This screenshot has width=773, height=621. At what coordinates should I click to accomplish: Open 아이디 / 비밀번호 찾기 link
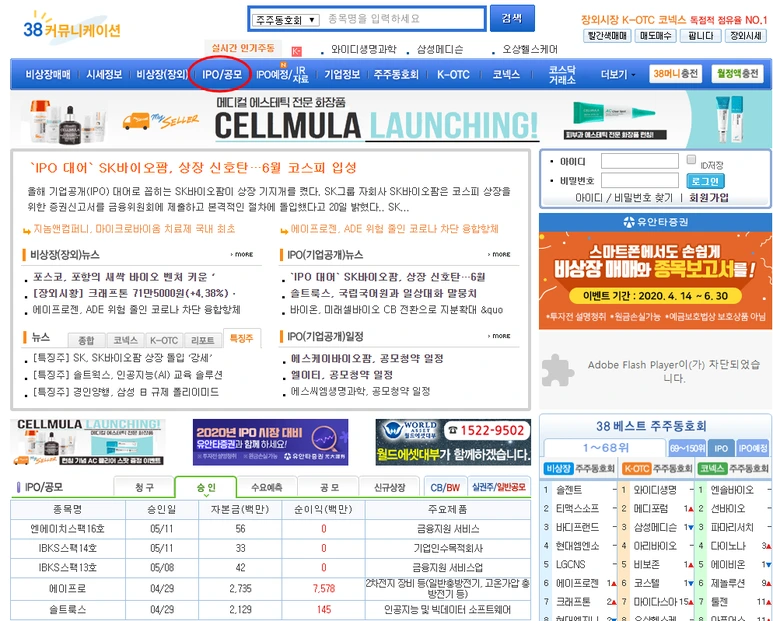[624, 198]
